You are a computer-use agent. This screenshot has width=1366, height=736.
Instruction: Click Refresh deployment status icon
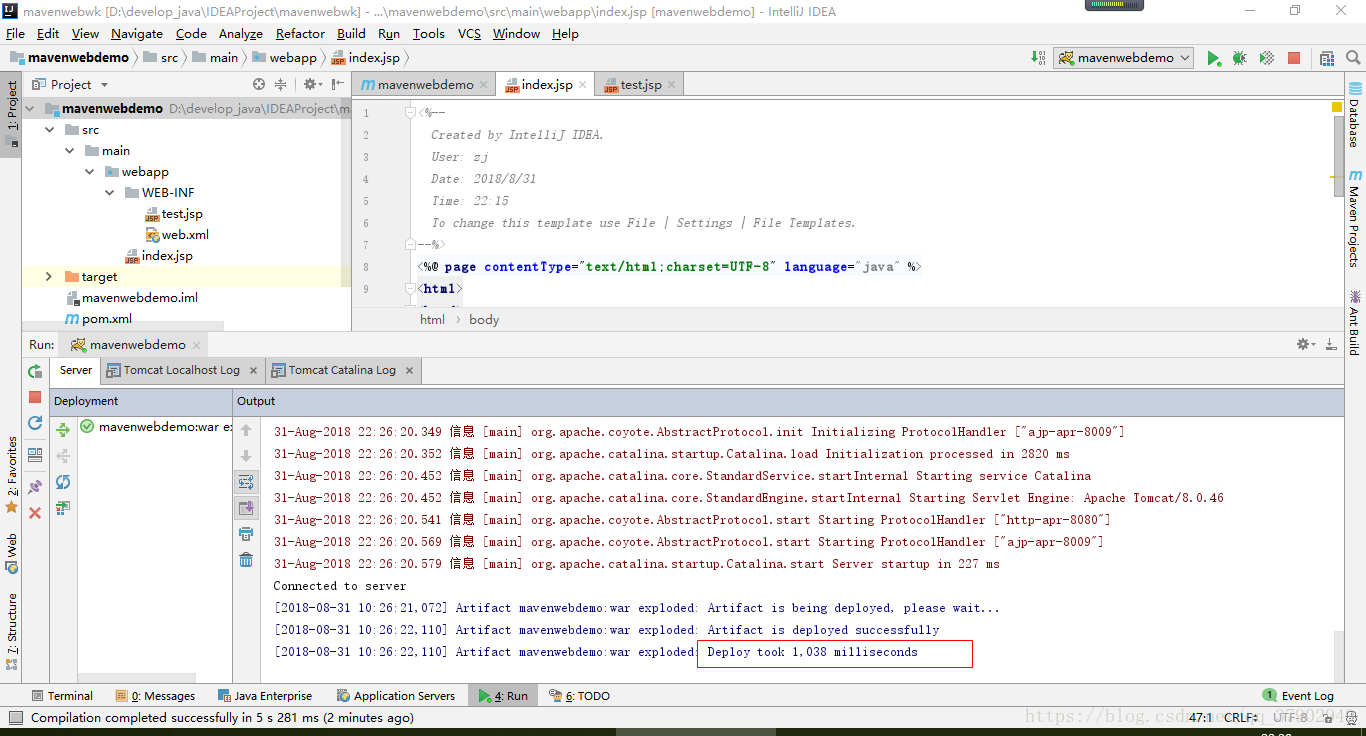coord(63,482)
